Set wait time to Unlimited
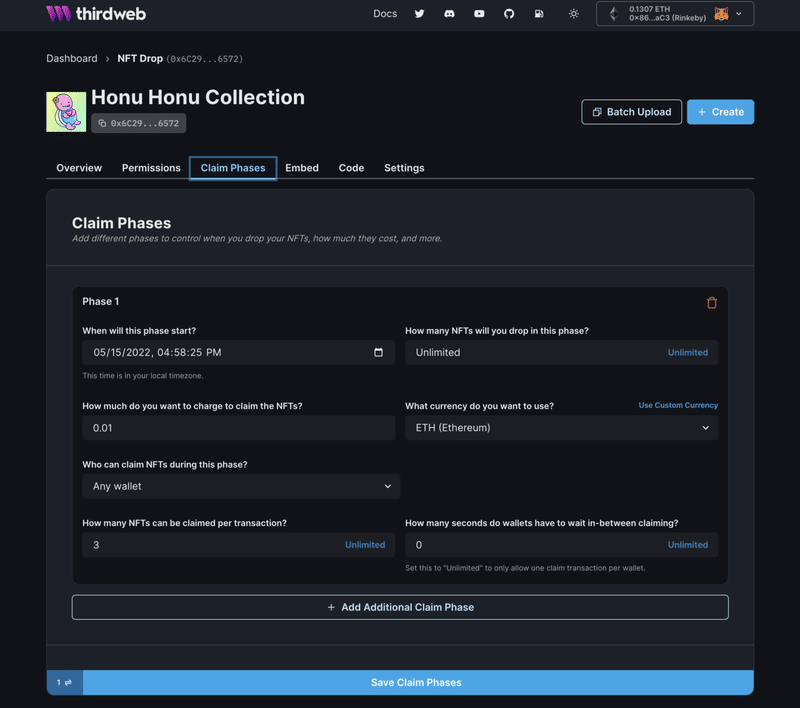Viewport: 800px width, 708px height. point(688,545)
